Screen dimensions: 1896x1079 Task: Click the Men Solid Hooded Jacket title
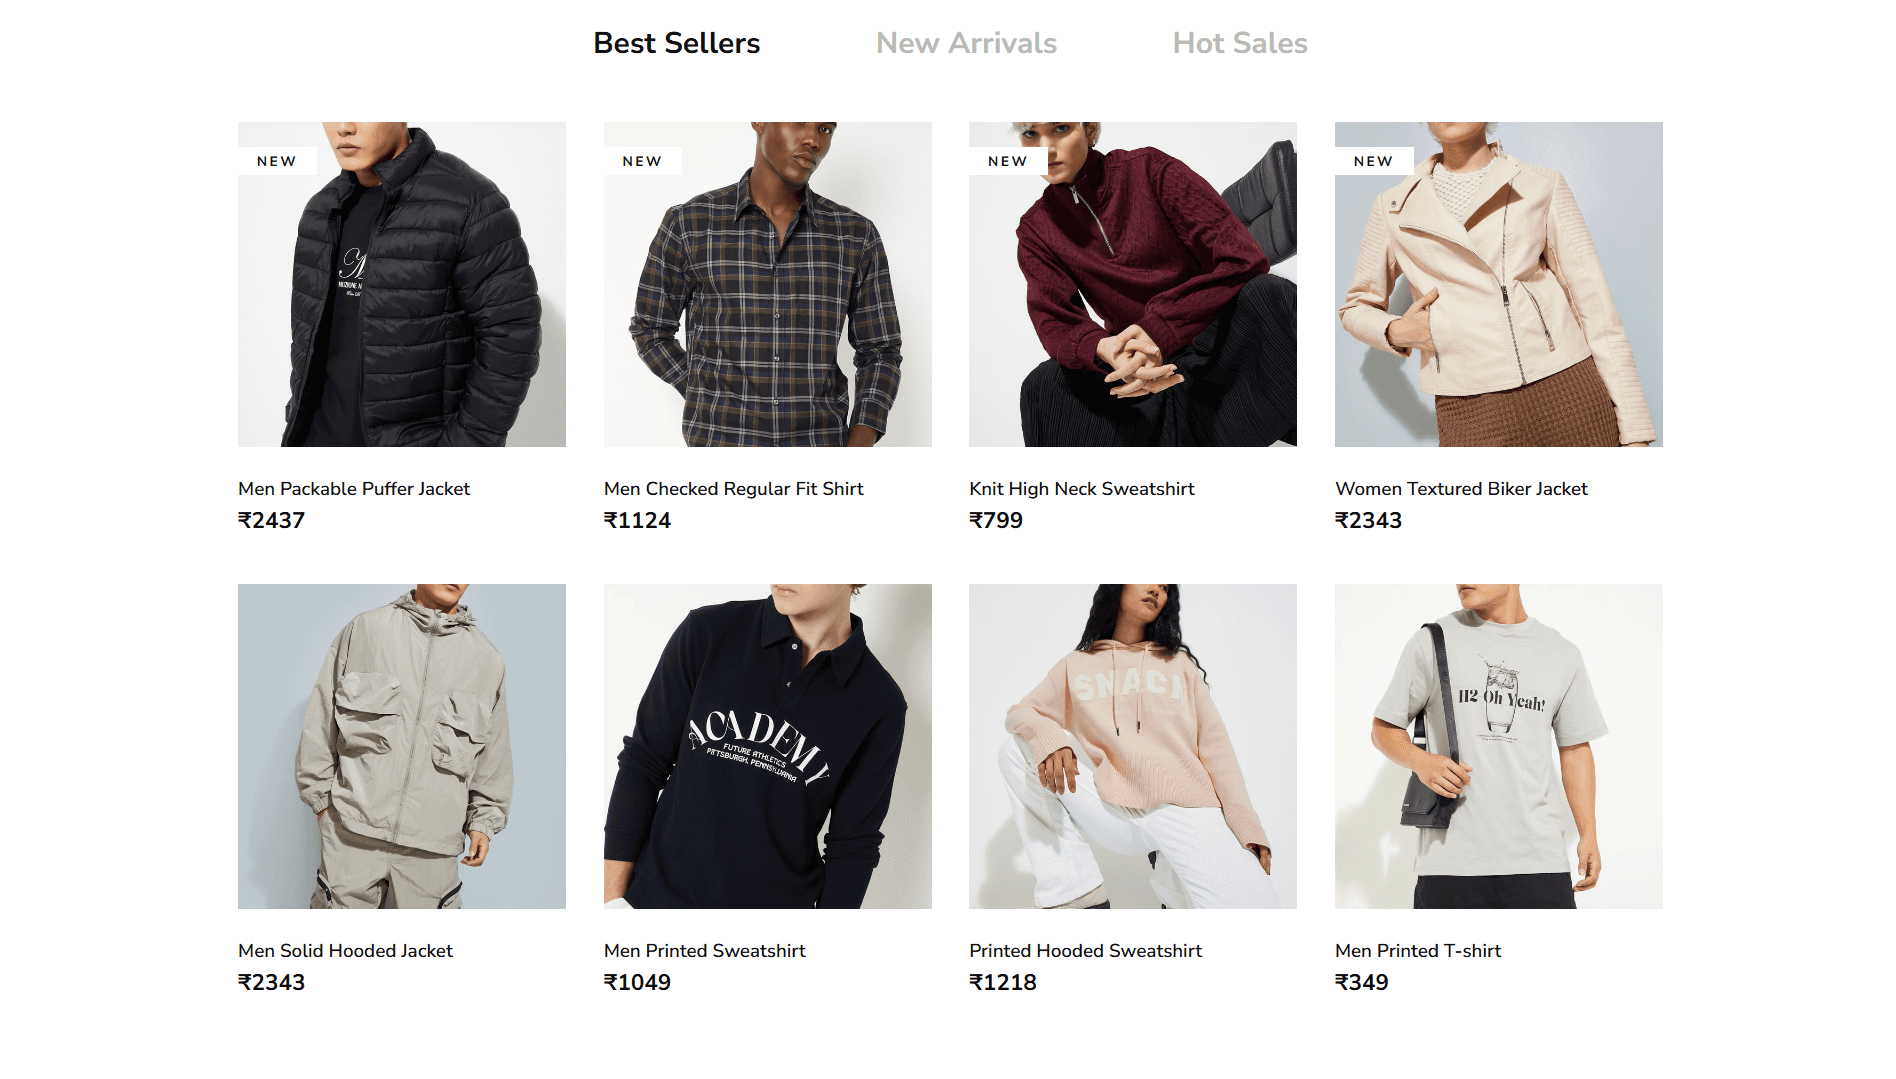click(x=345, y=951)
